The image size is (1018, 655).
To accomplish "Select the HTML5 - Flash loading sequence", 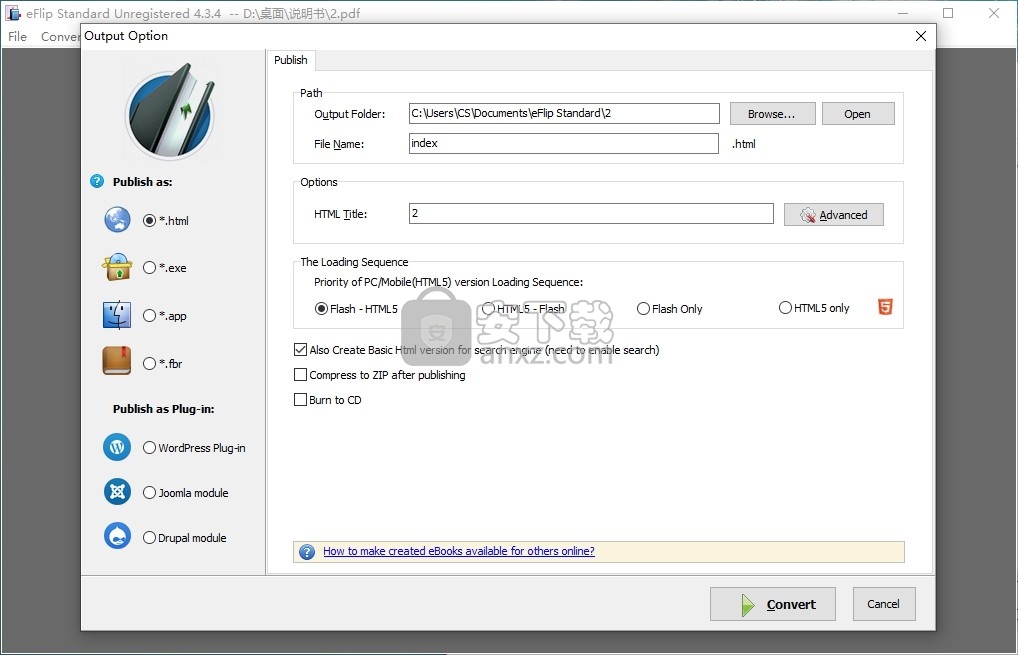I will pyautogui.click(x=523, y=309).
